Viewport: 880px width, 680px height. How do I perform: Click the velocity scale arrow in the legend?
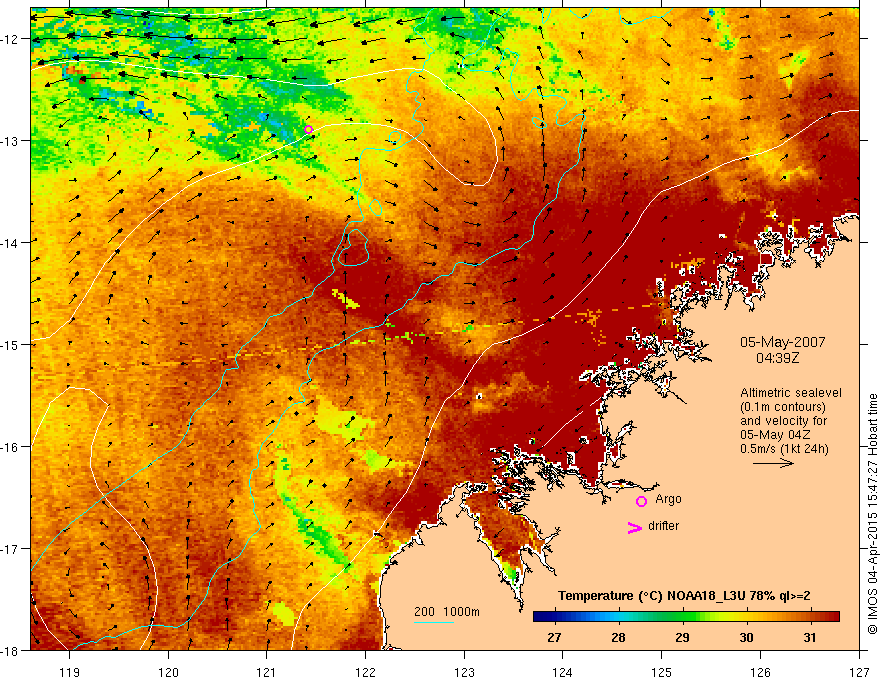tap(773, 463)
